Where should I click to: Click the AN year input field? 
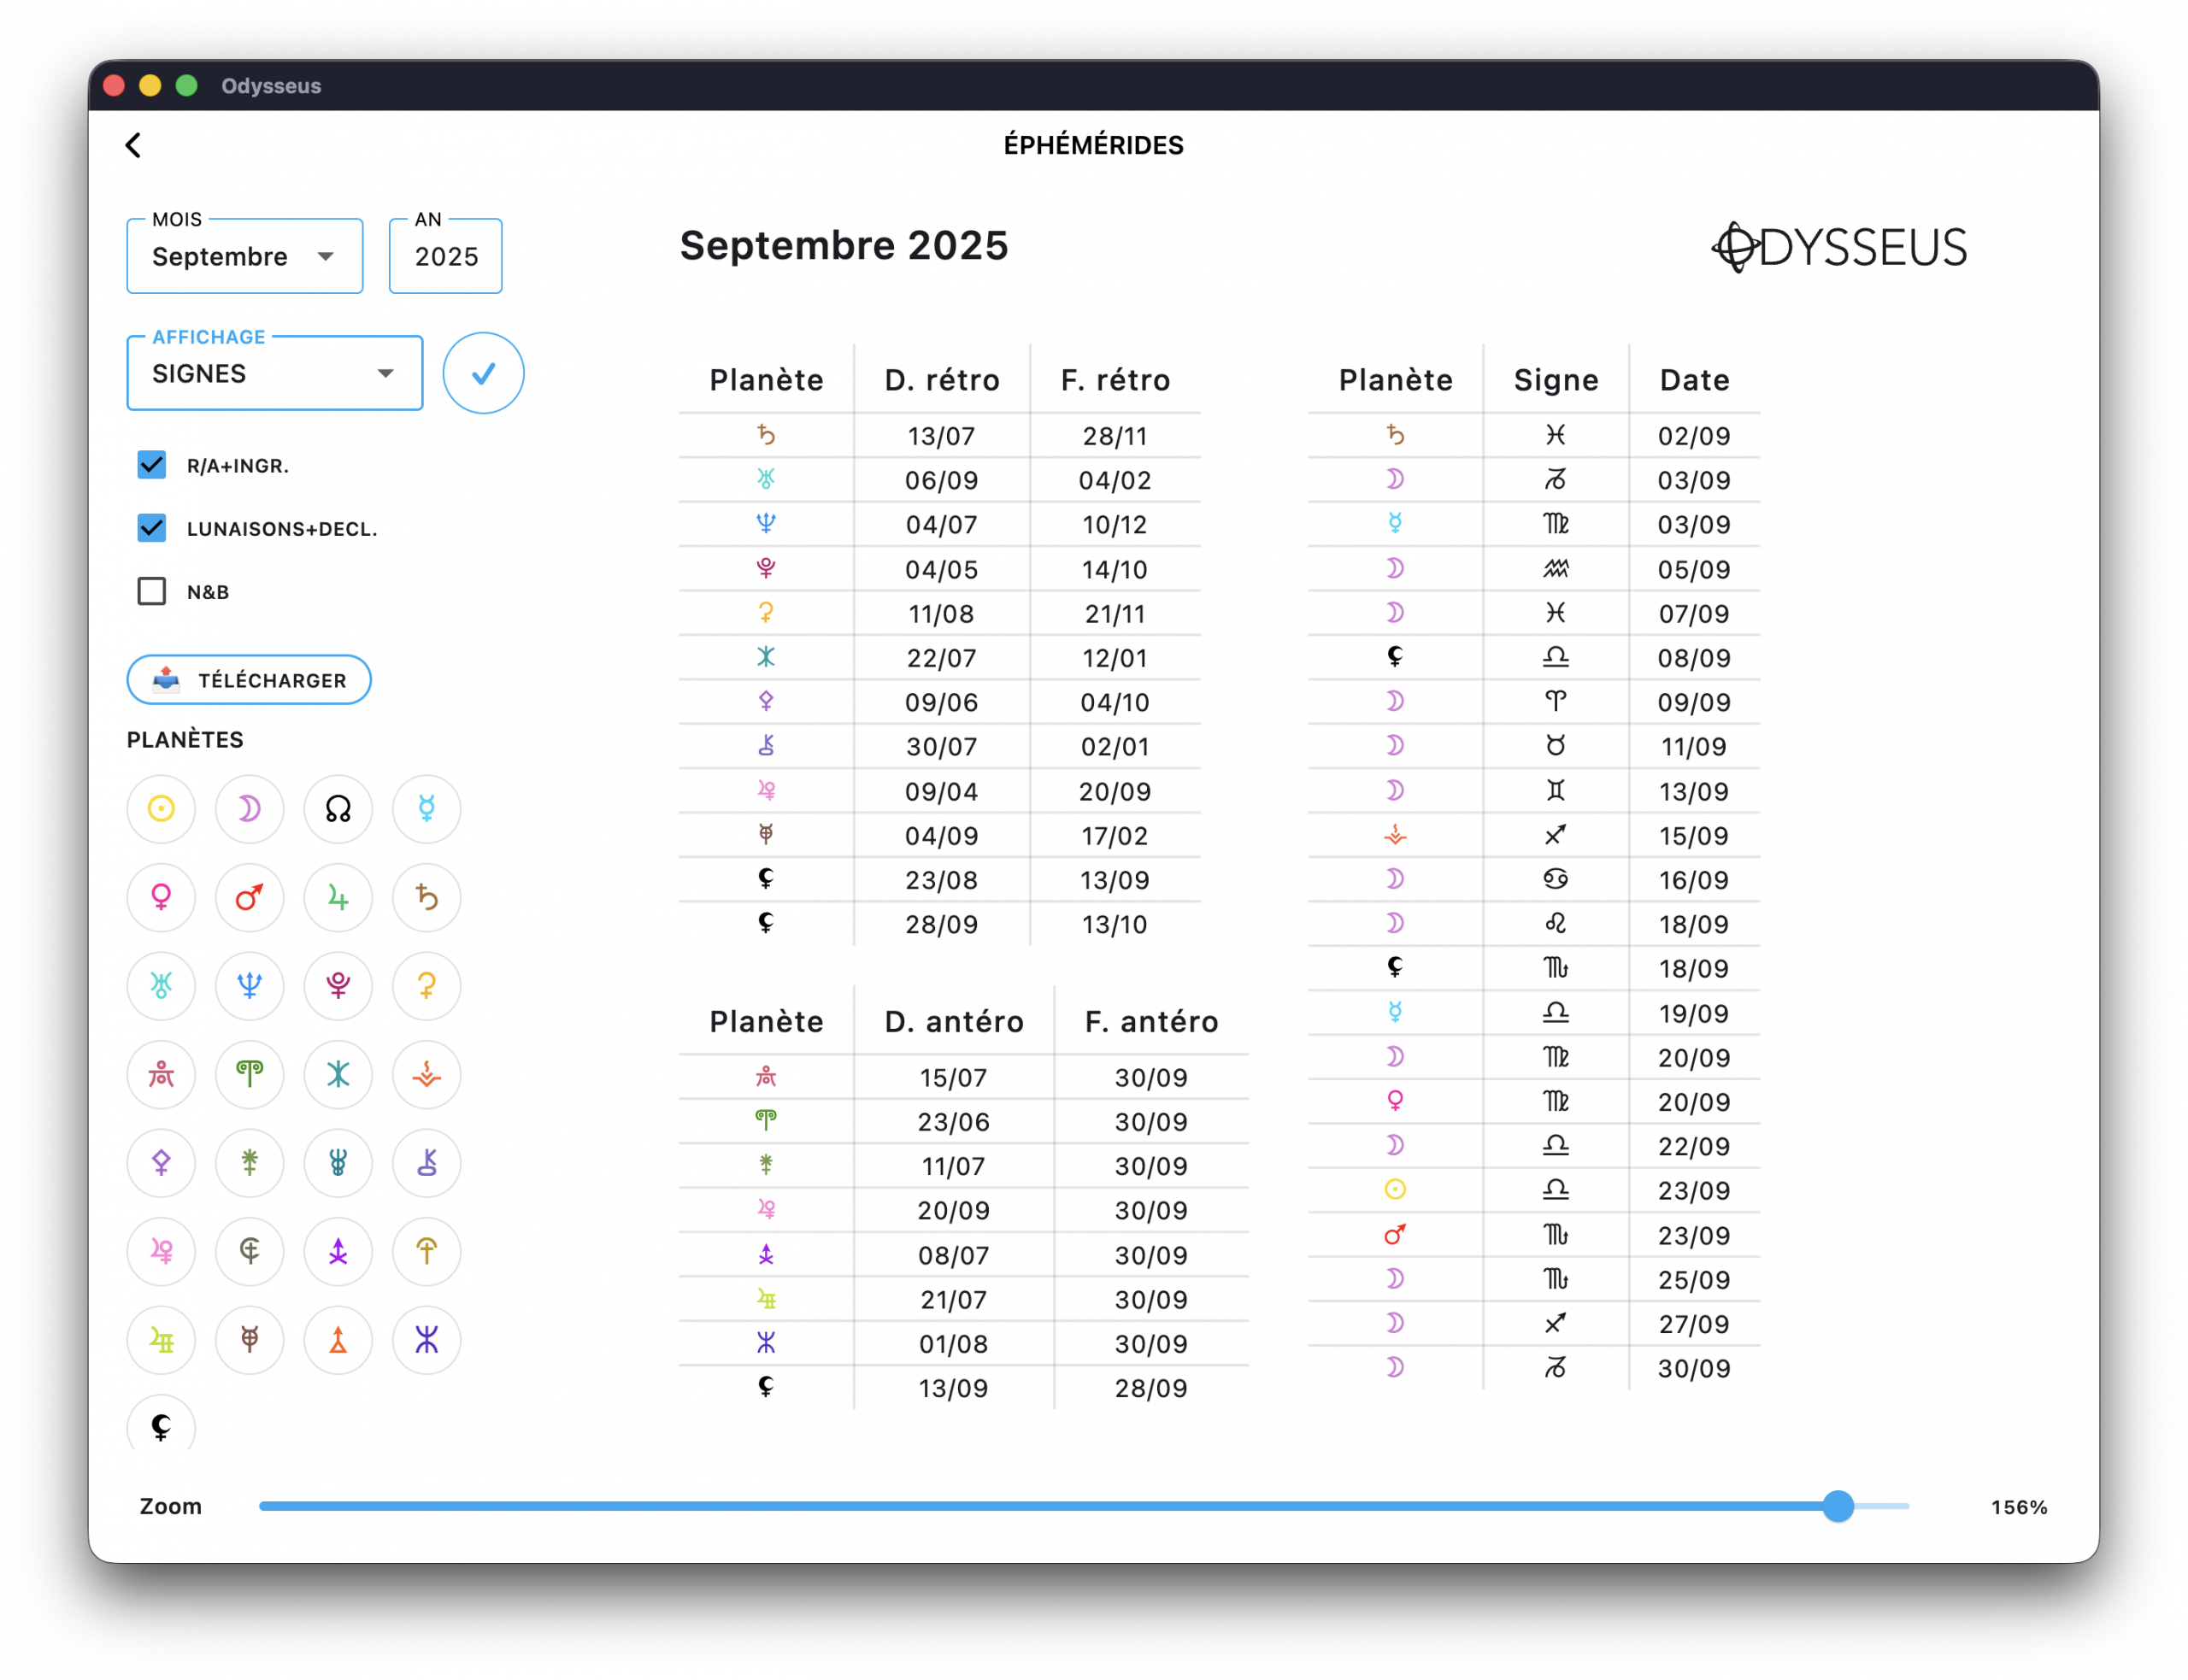pyautogui.click(x=446, y=257)
